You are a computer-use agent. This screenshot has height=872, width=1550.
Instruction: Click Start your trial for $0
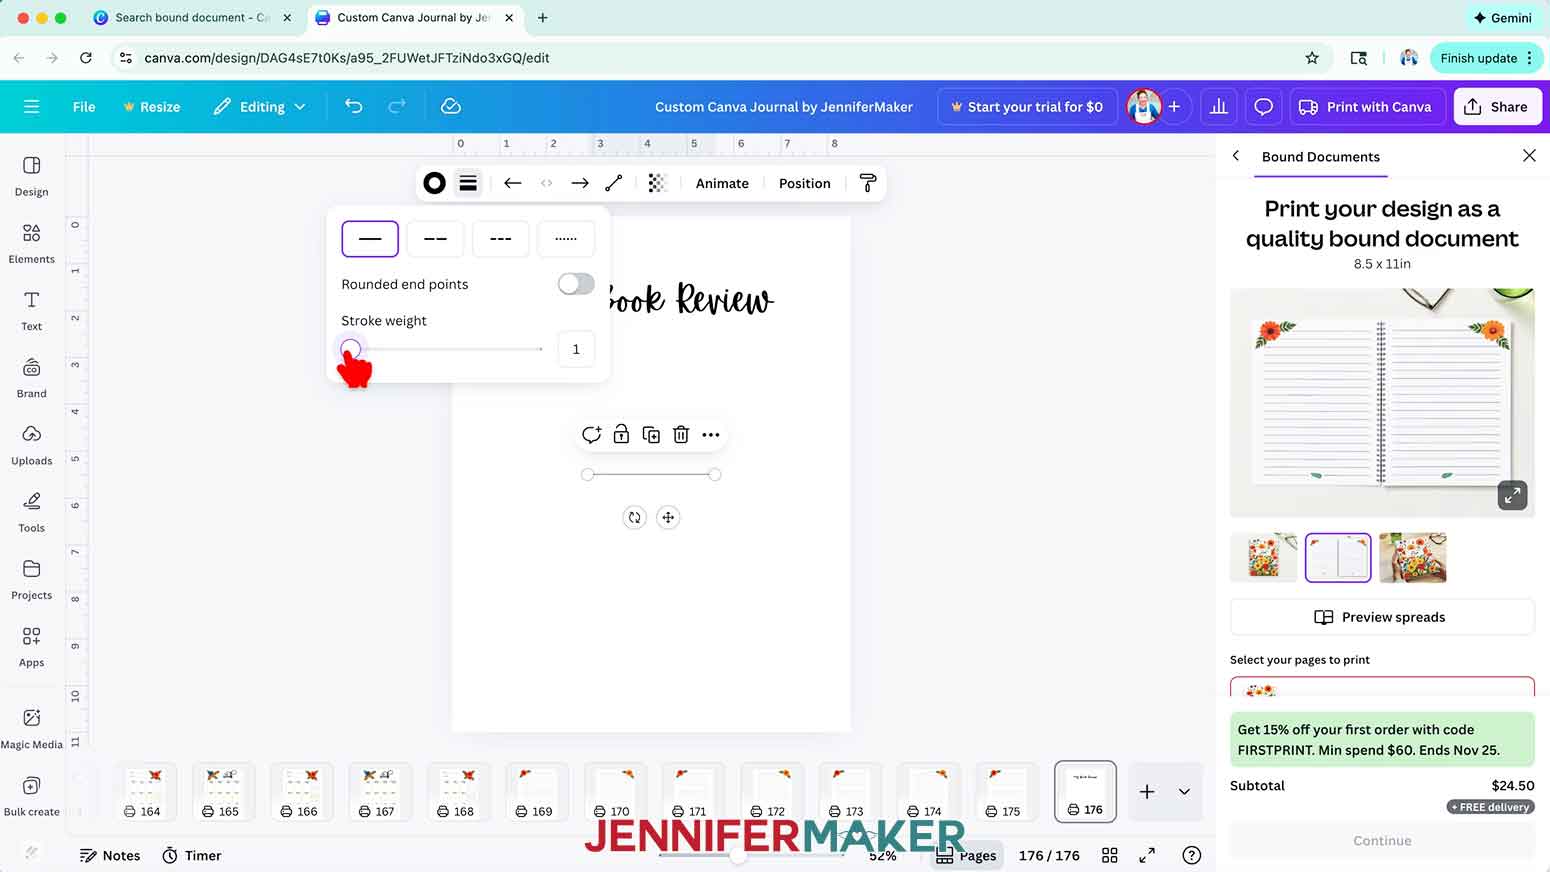pyautogui.click(x=1026, y=107)
